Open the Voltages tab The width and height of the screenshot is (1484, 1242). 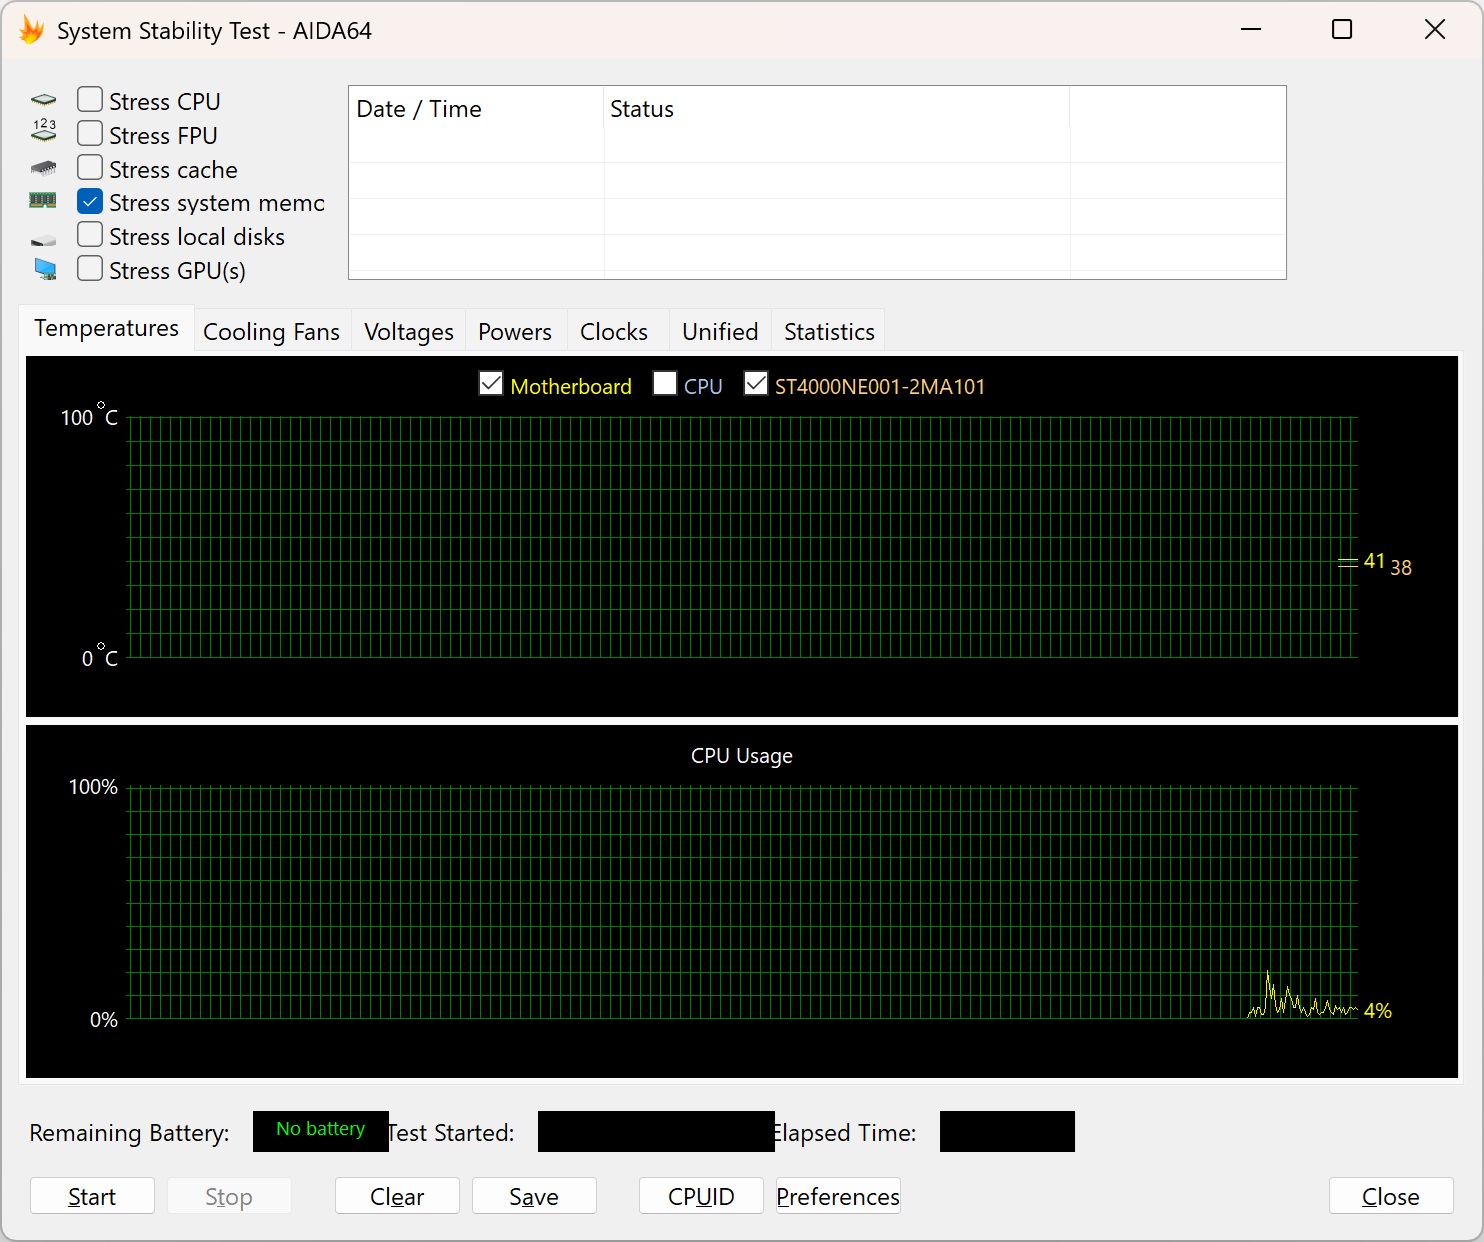(x=409, y=331)
